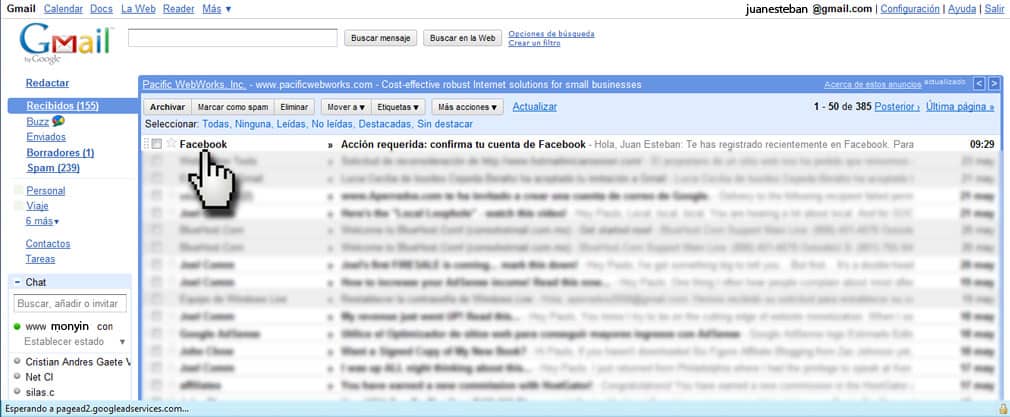The height and width of the screenshot is (417, 1010).
Task: Open Reader from the top bar
Action: (x=178, y=9)
